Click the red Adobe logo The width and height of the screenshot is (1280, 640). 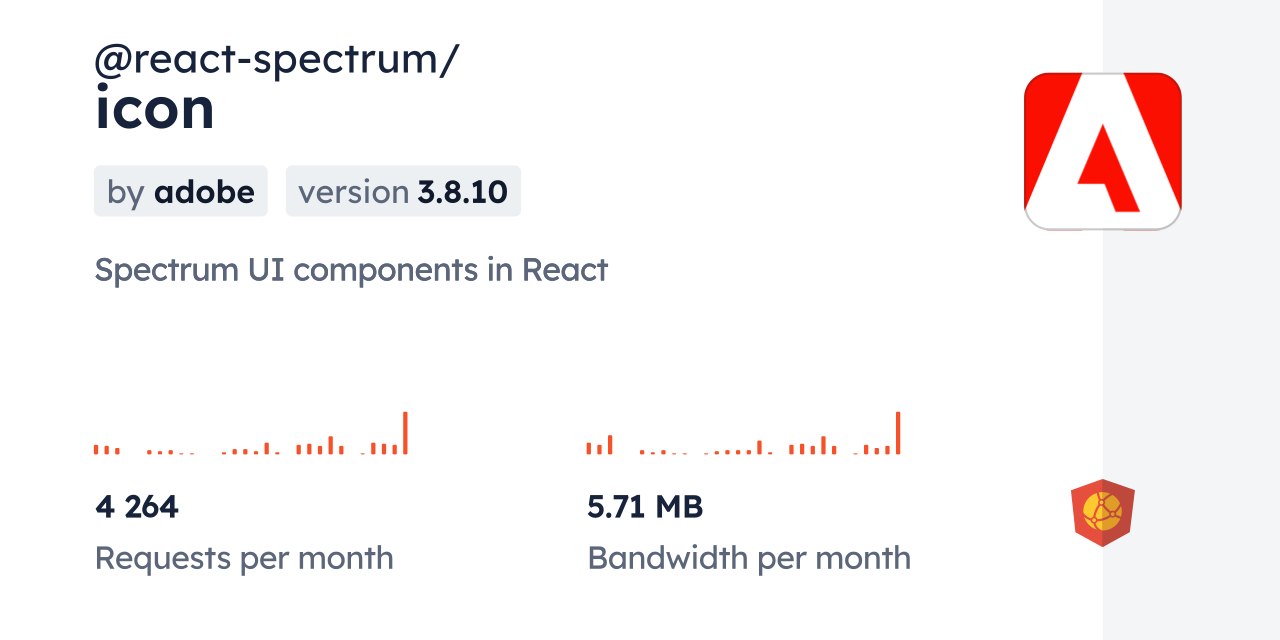[1102, 151]
